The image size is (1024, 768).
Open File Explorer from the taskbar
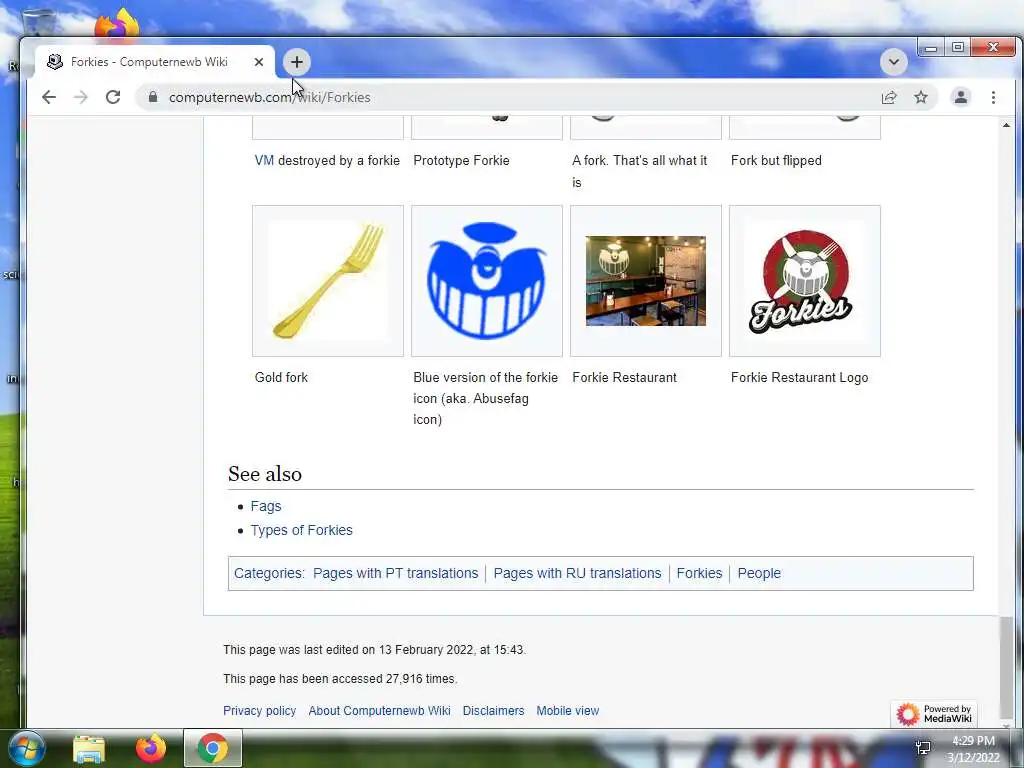click(89, 748)
